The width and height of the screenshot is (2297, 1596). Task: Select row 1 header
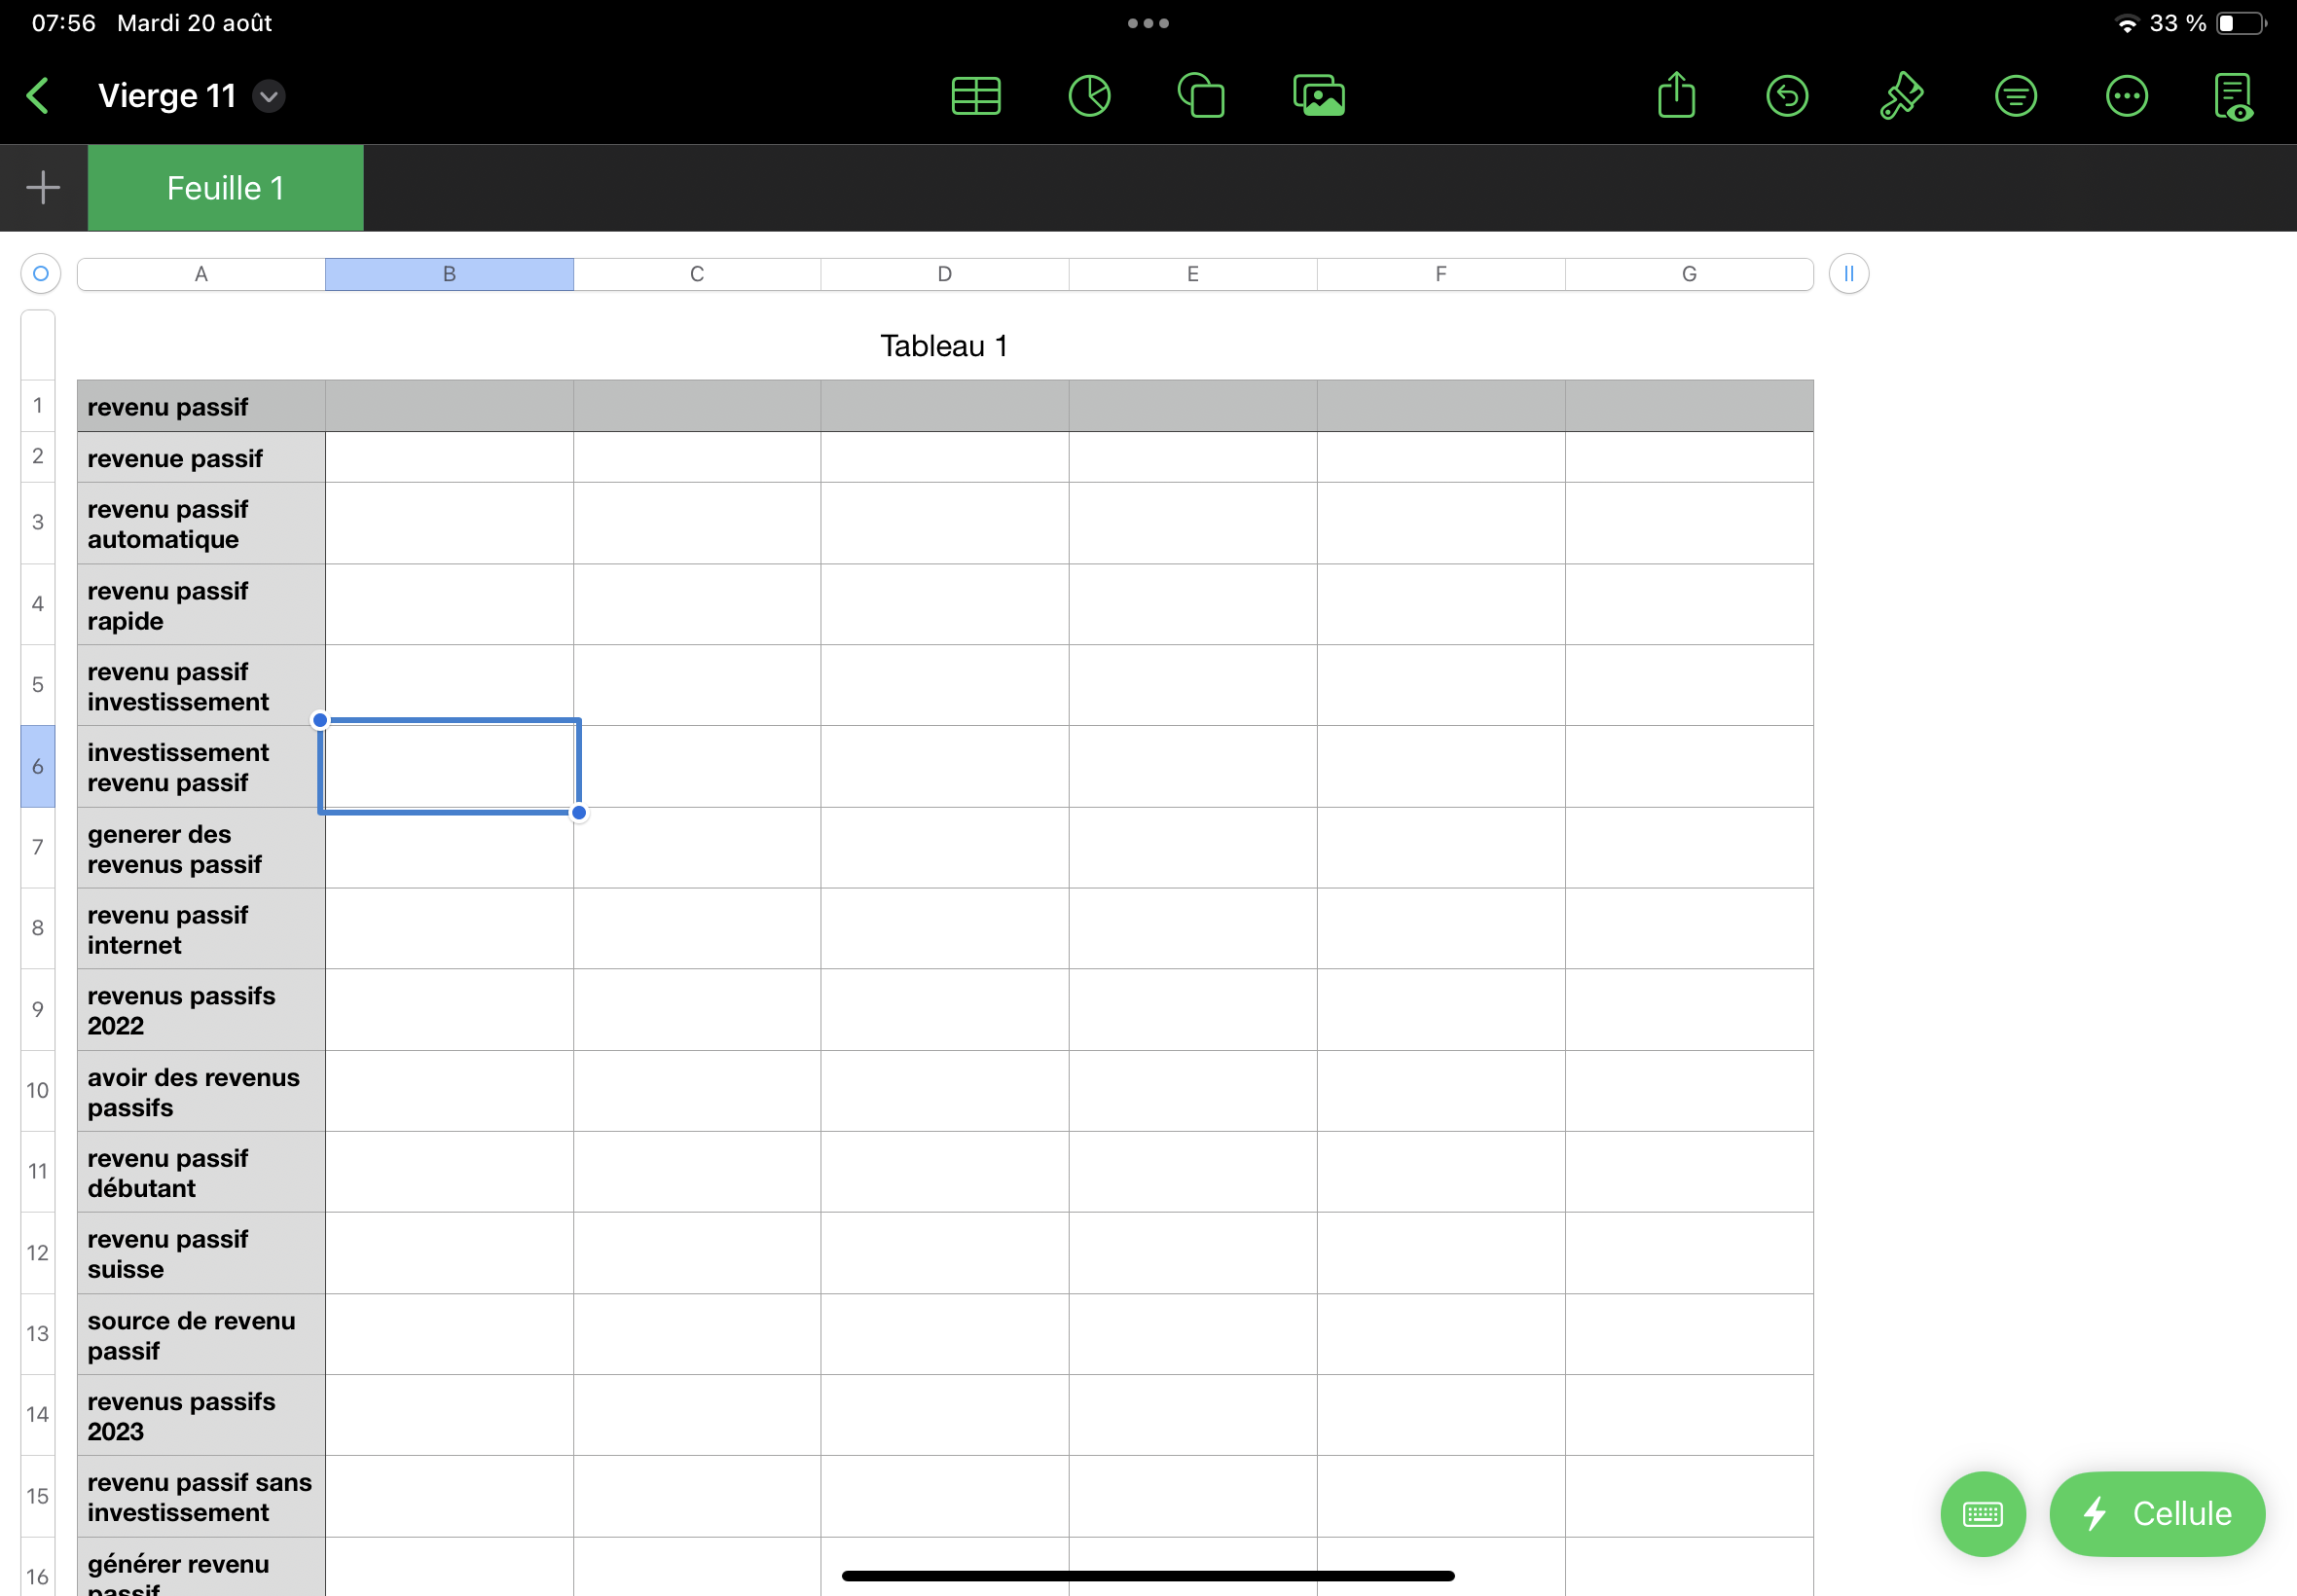pos(38,406)
